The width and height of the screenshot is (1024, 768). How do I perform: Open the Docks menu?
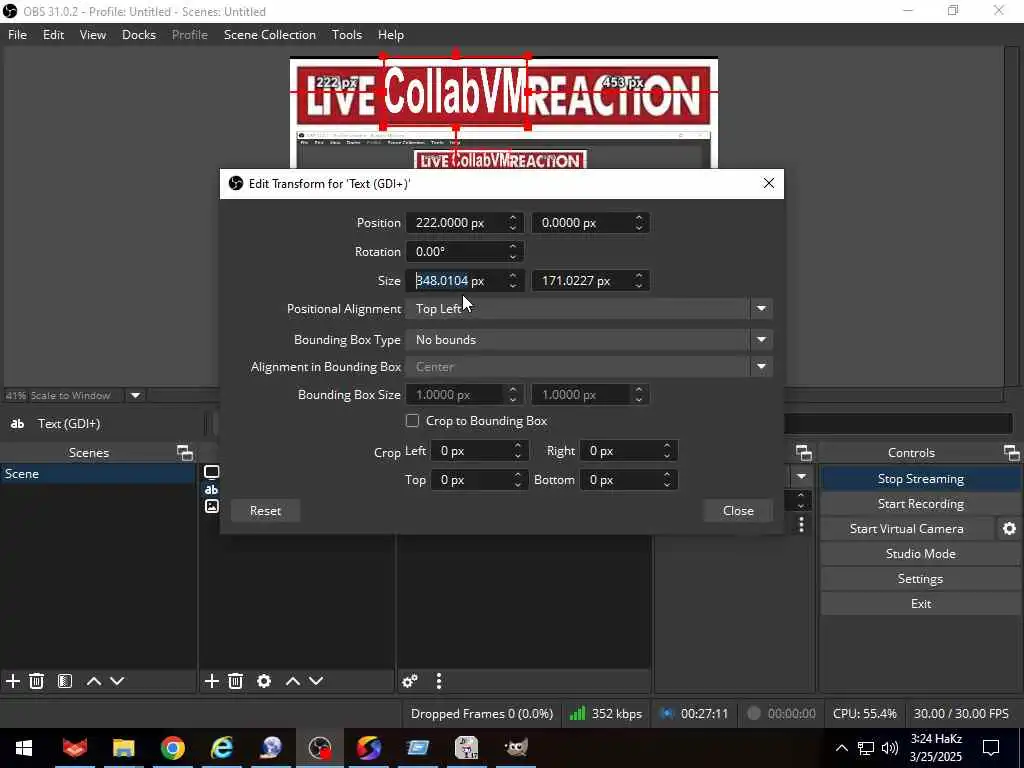click(x=139, y=35)
